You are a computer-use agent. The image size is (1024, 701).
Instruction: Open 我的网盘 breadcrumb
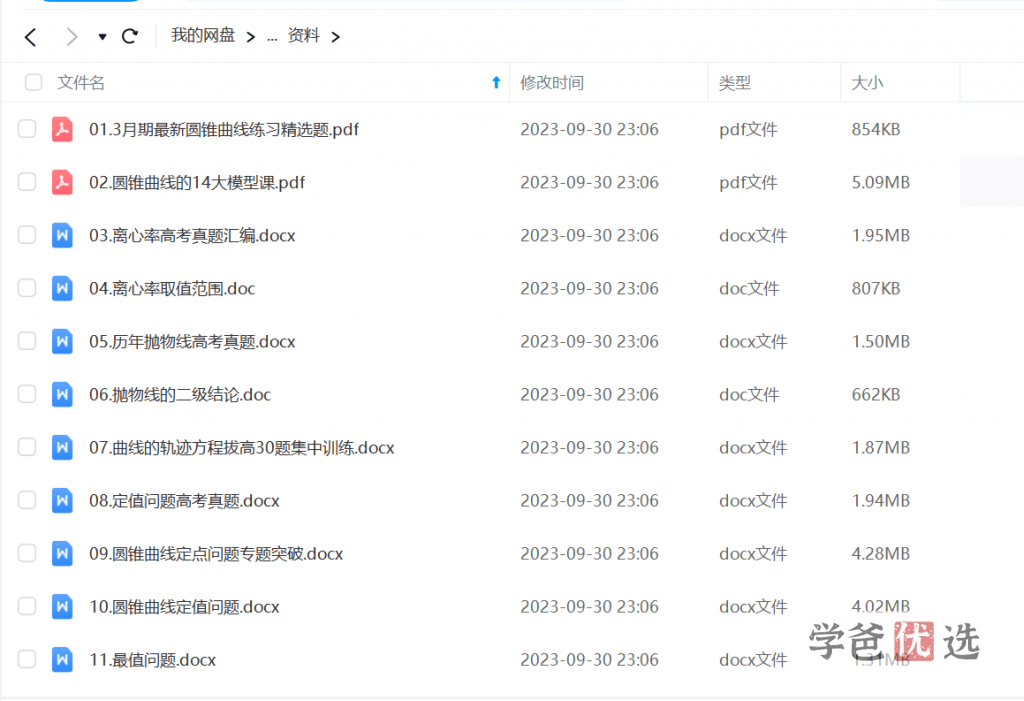coord(202,35)
